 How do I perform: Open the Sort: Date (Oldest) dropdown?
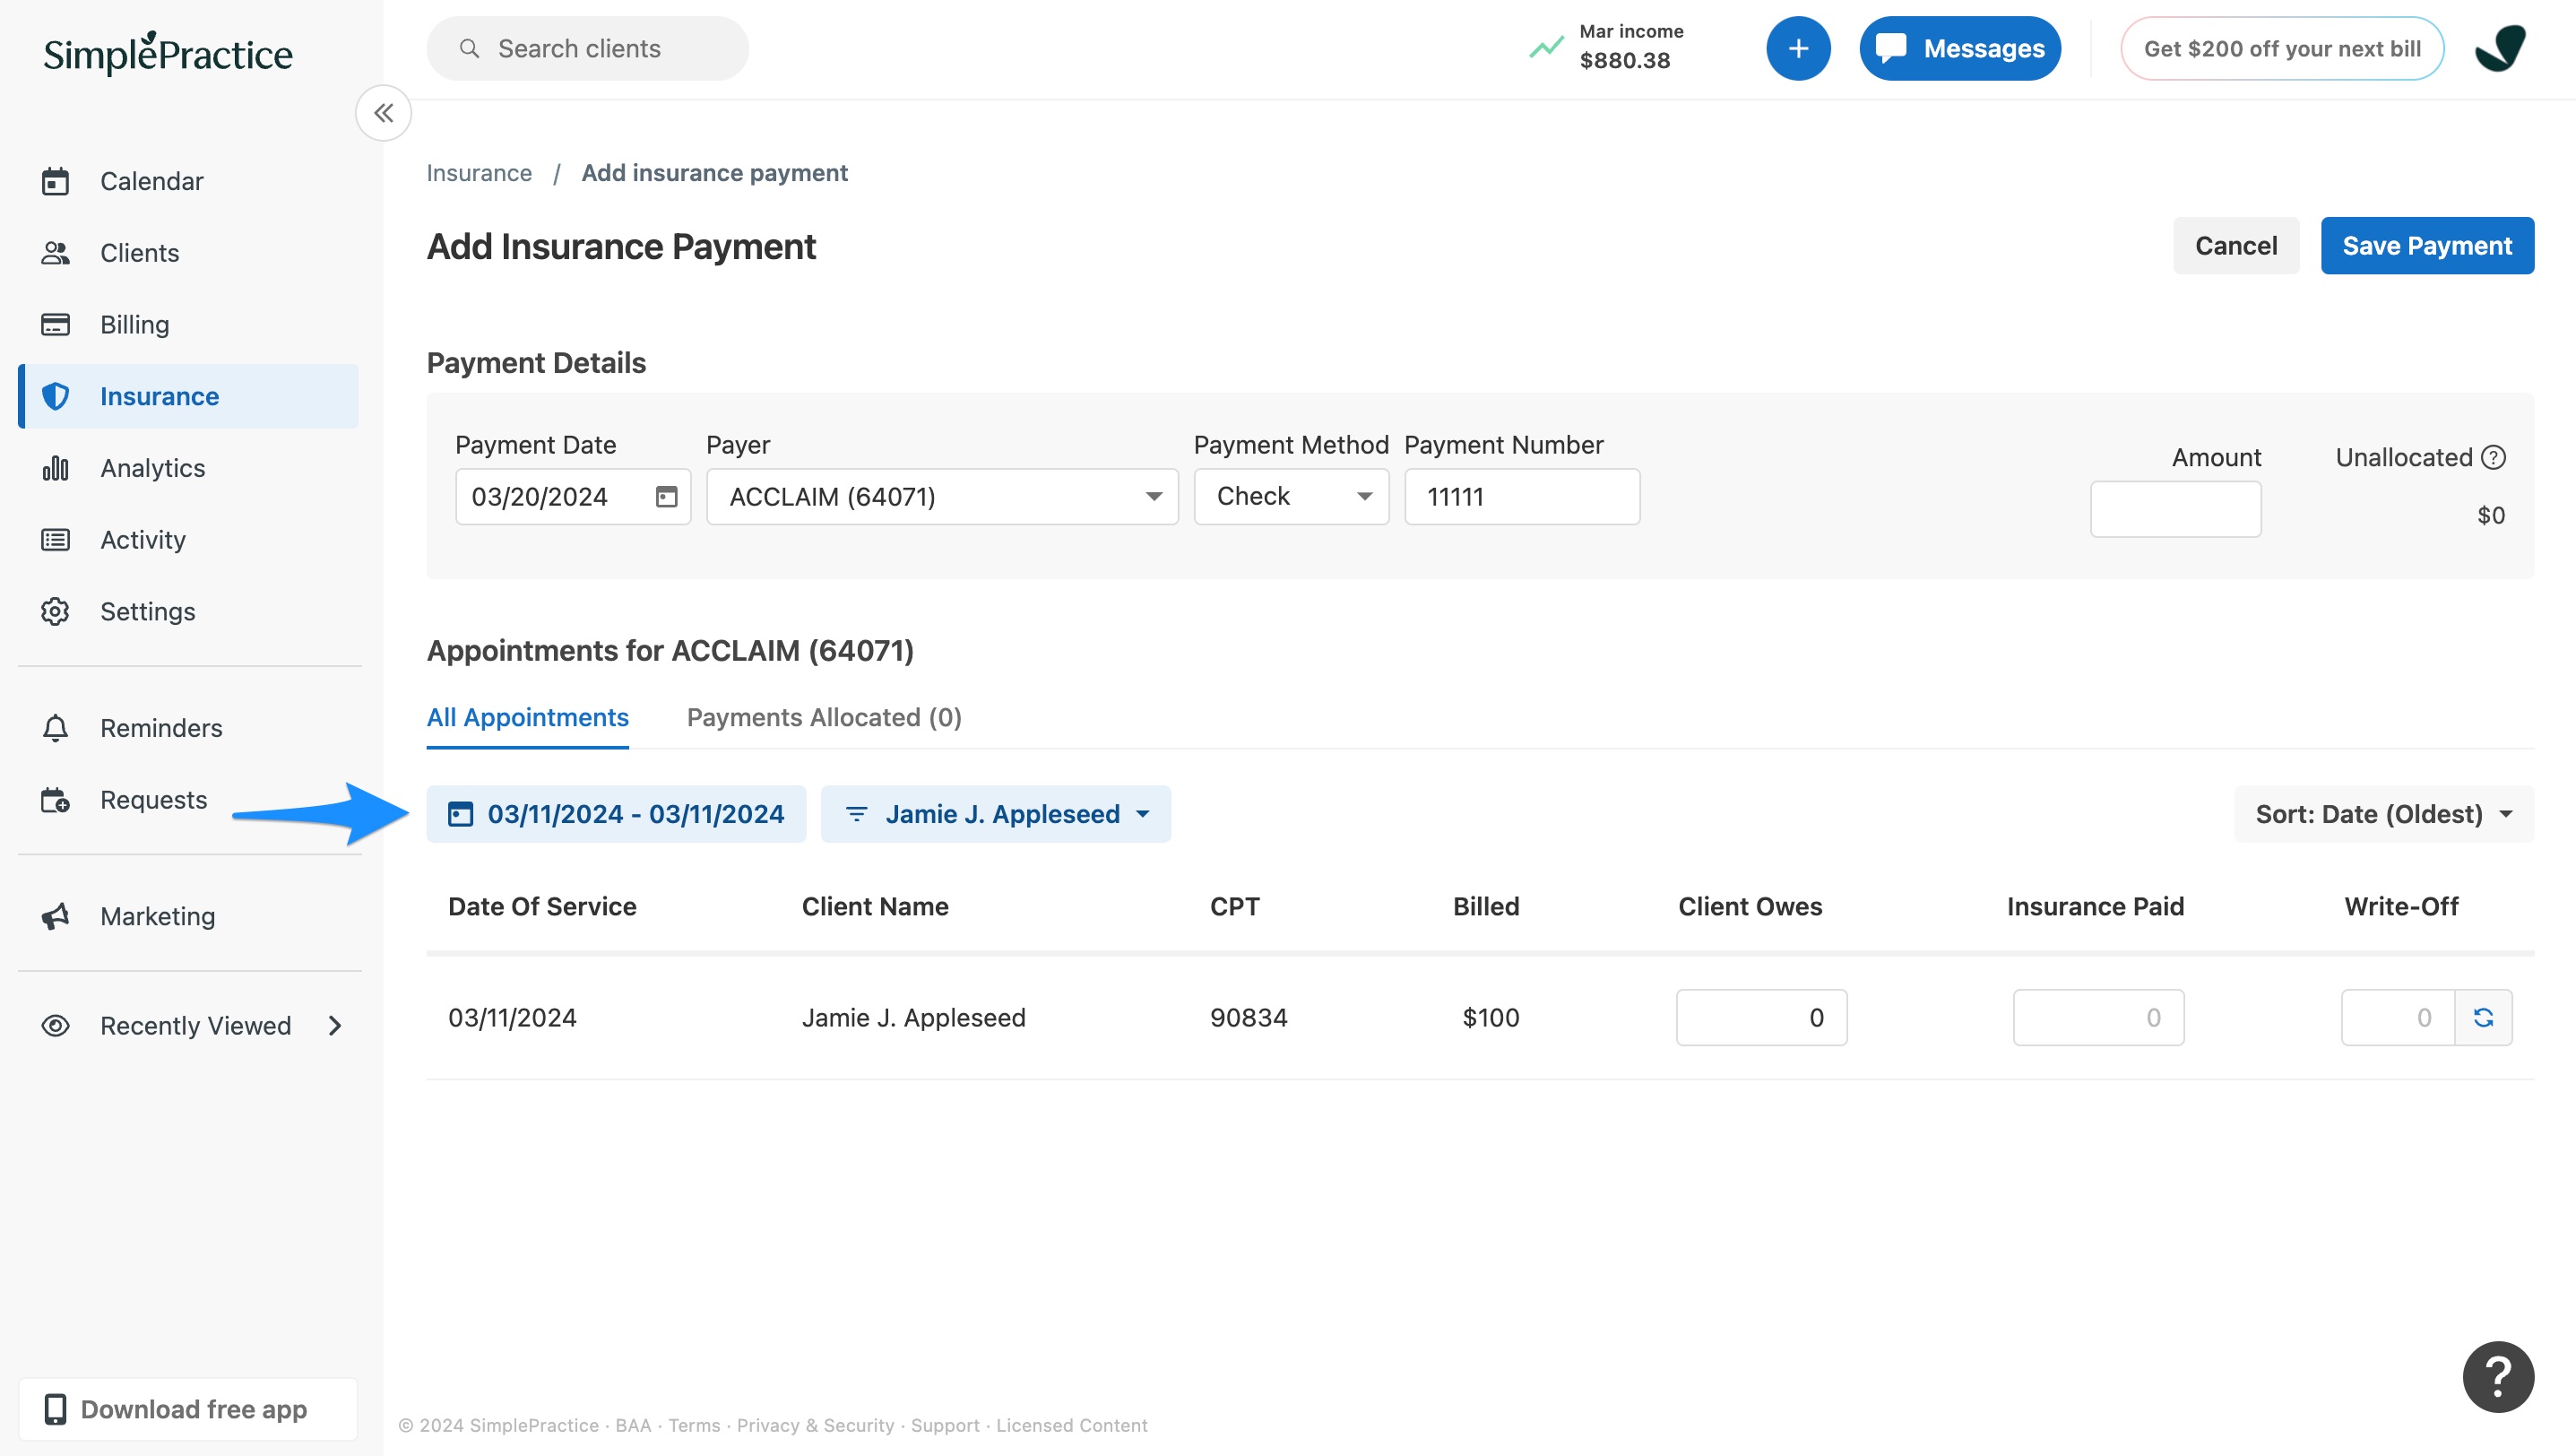(x=2384, y=814)
